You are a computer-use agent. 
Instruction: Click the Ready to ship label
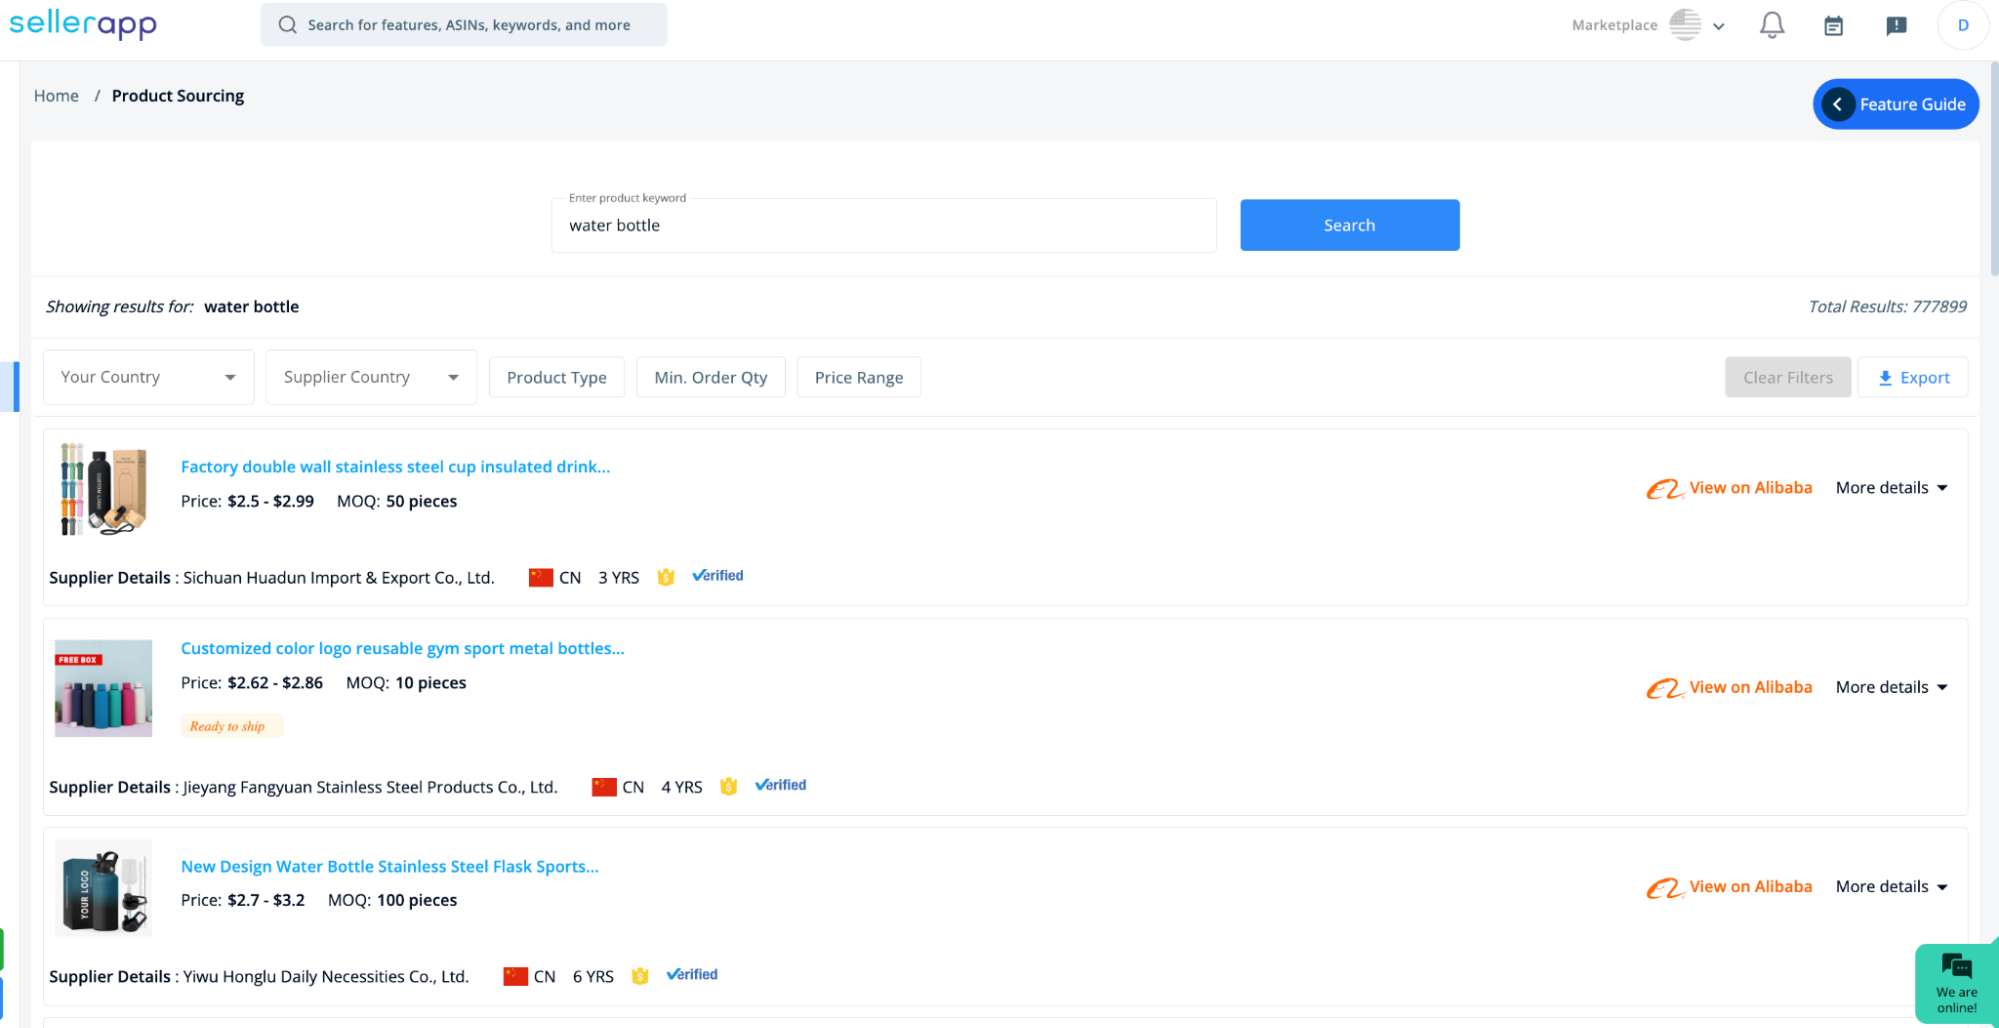coord(231,725)
